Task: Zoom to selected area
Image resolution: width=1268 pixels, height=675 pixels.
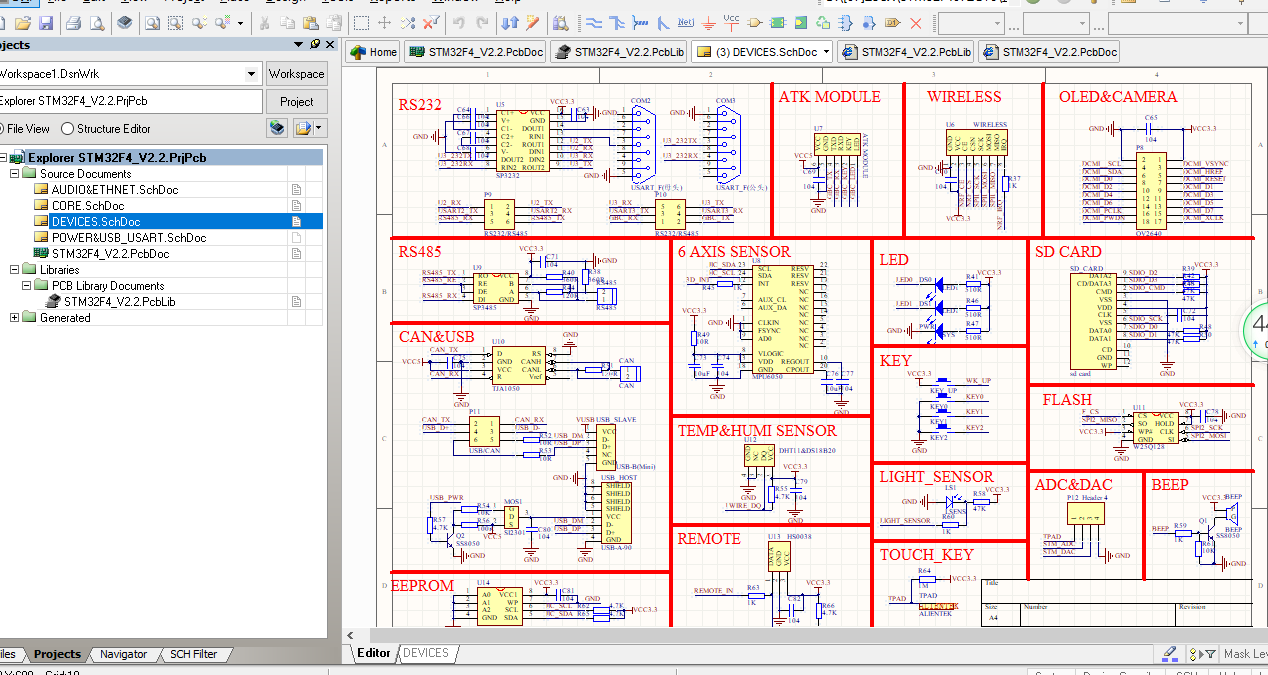Action: tap(175, 22)
